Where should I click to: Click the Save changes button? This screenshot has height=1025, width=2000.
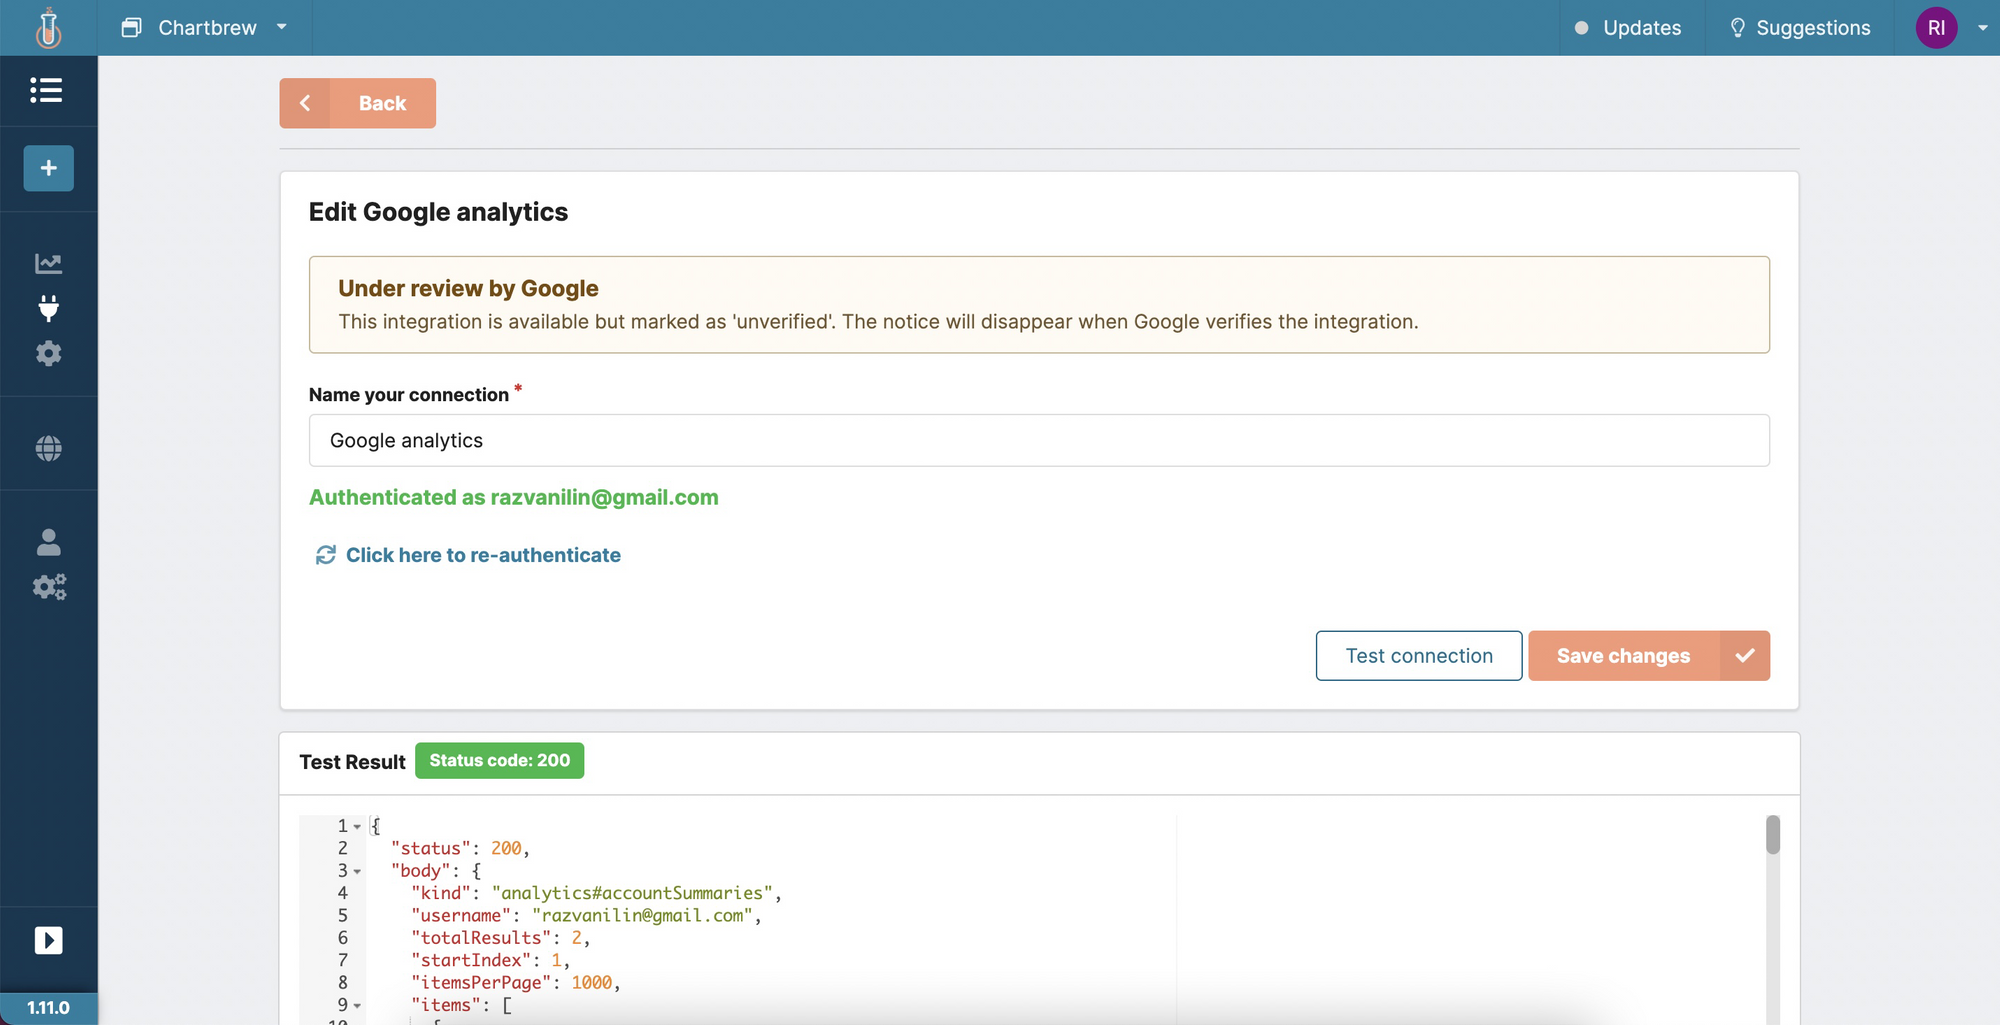(x=1621, y=655)
